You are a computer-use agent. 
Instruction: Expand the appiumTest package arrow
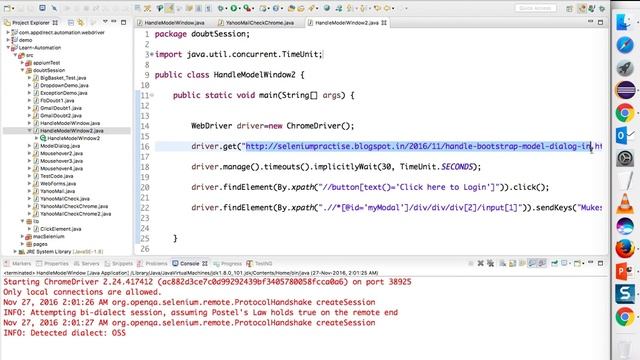(x=22, y=63)
